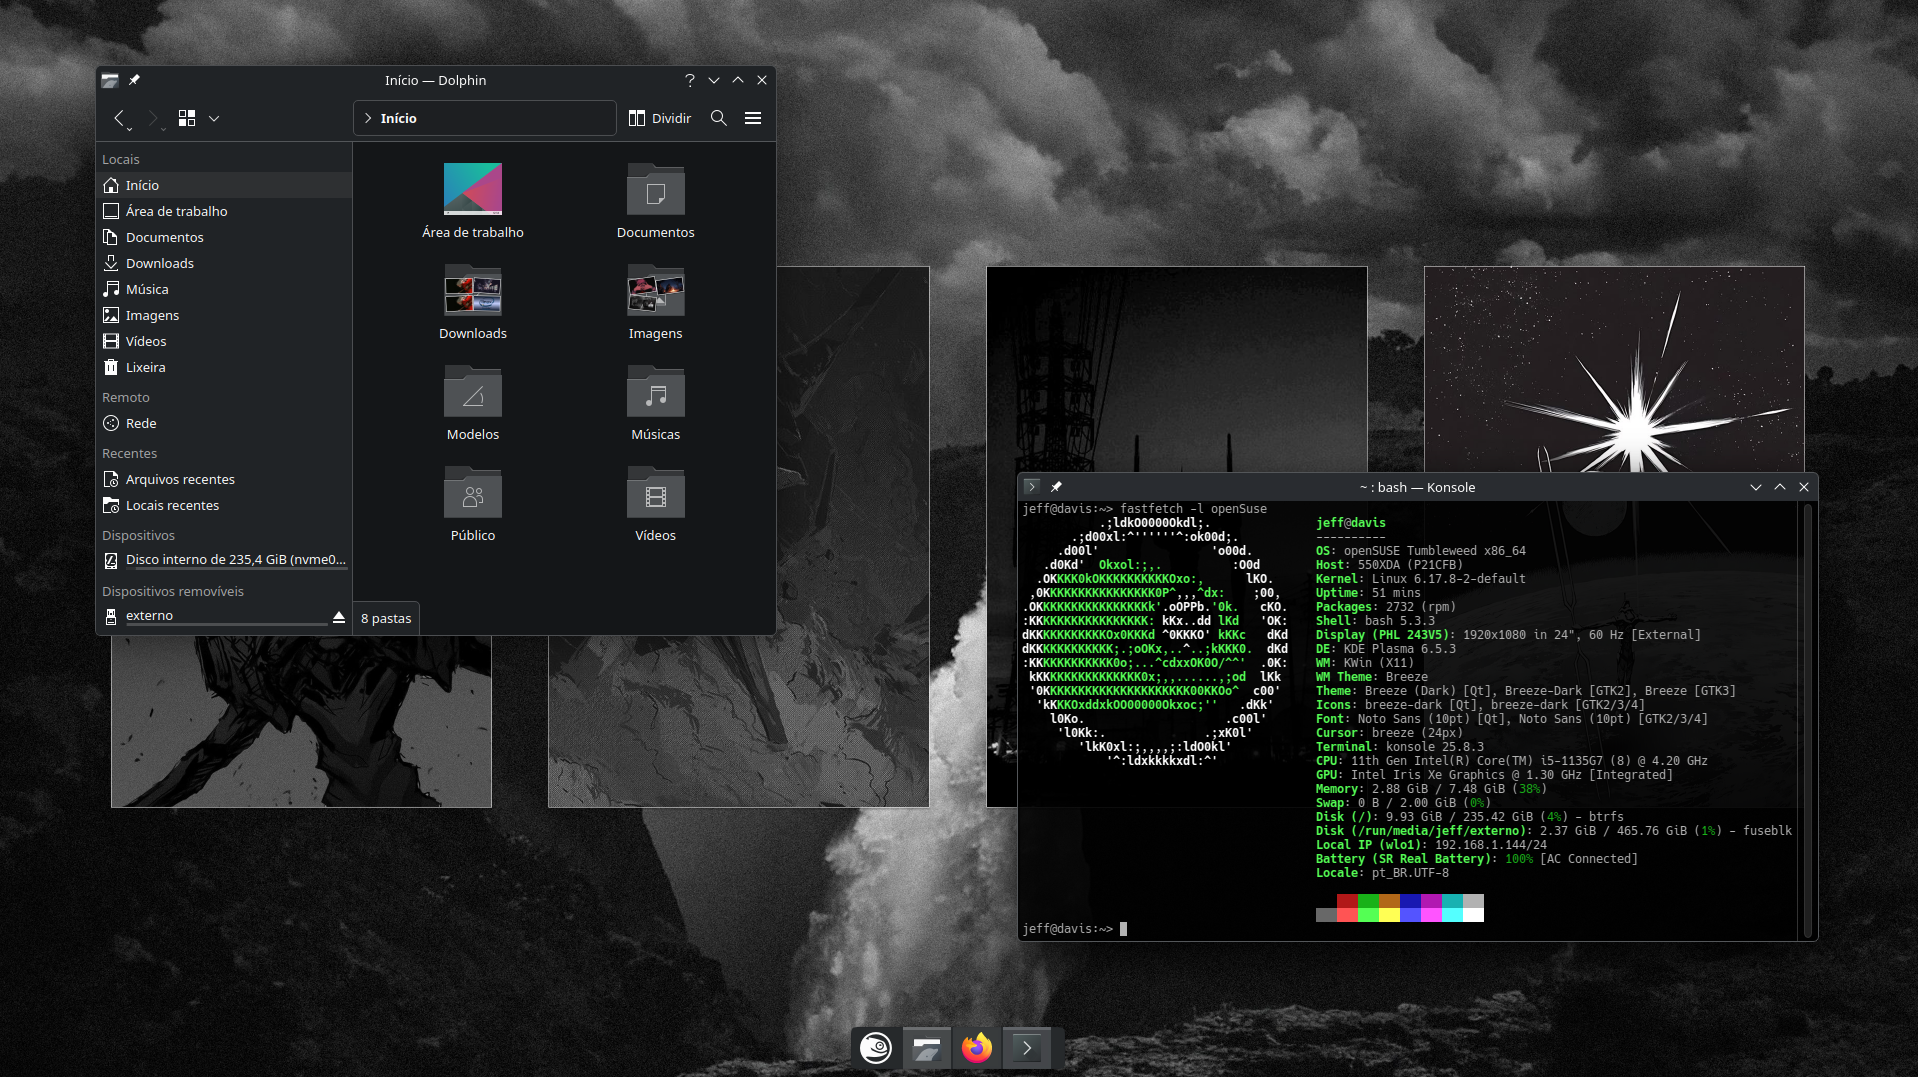
Task: Go back with the back arrow
Action: (119, 118)
